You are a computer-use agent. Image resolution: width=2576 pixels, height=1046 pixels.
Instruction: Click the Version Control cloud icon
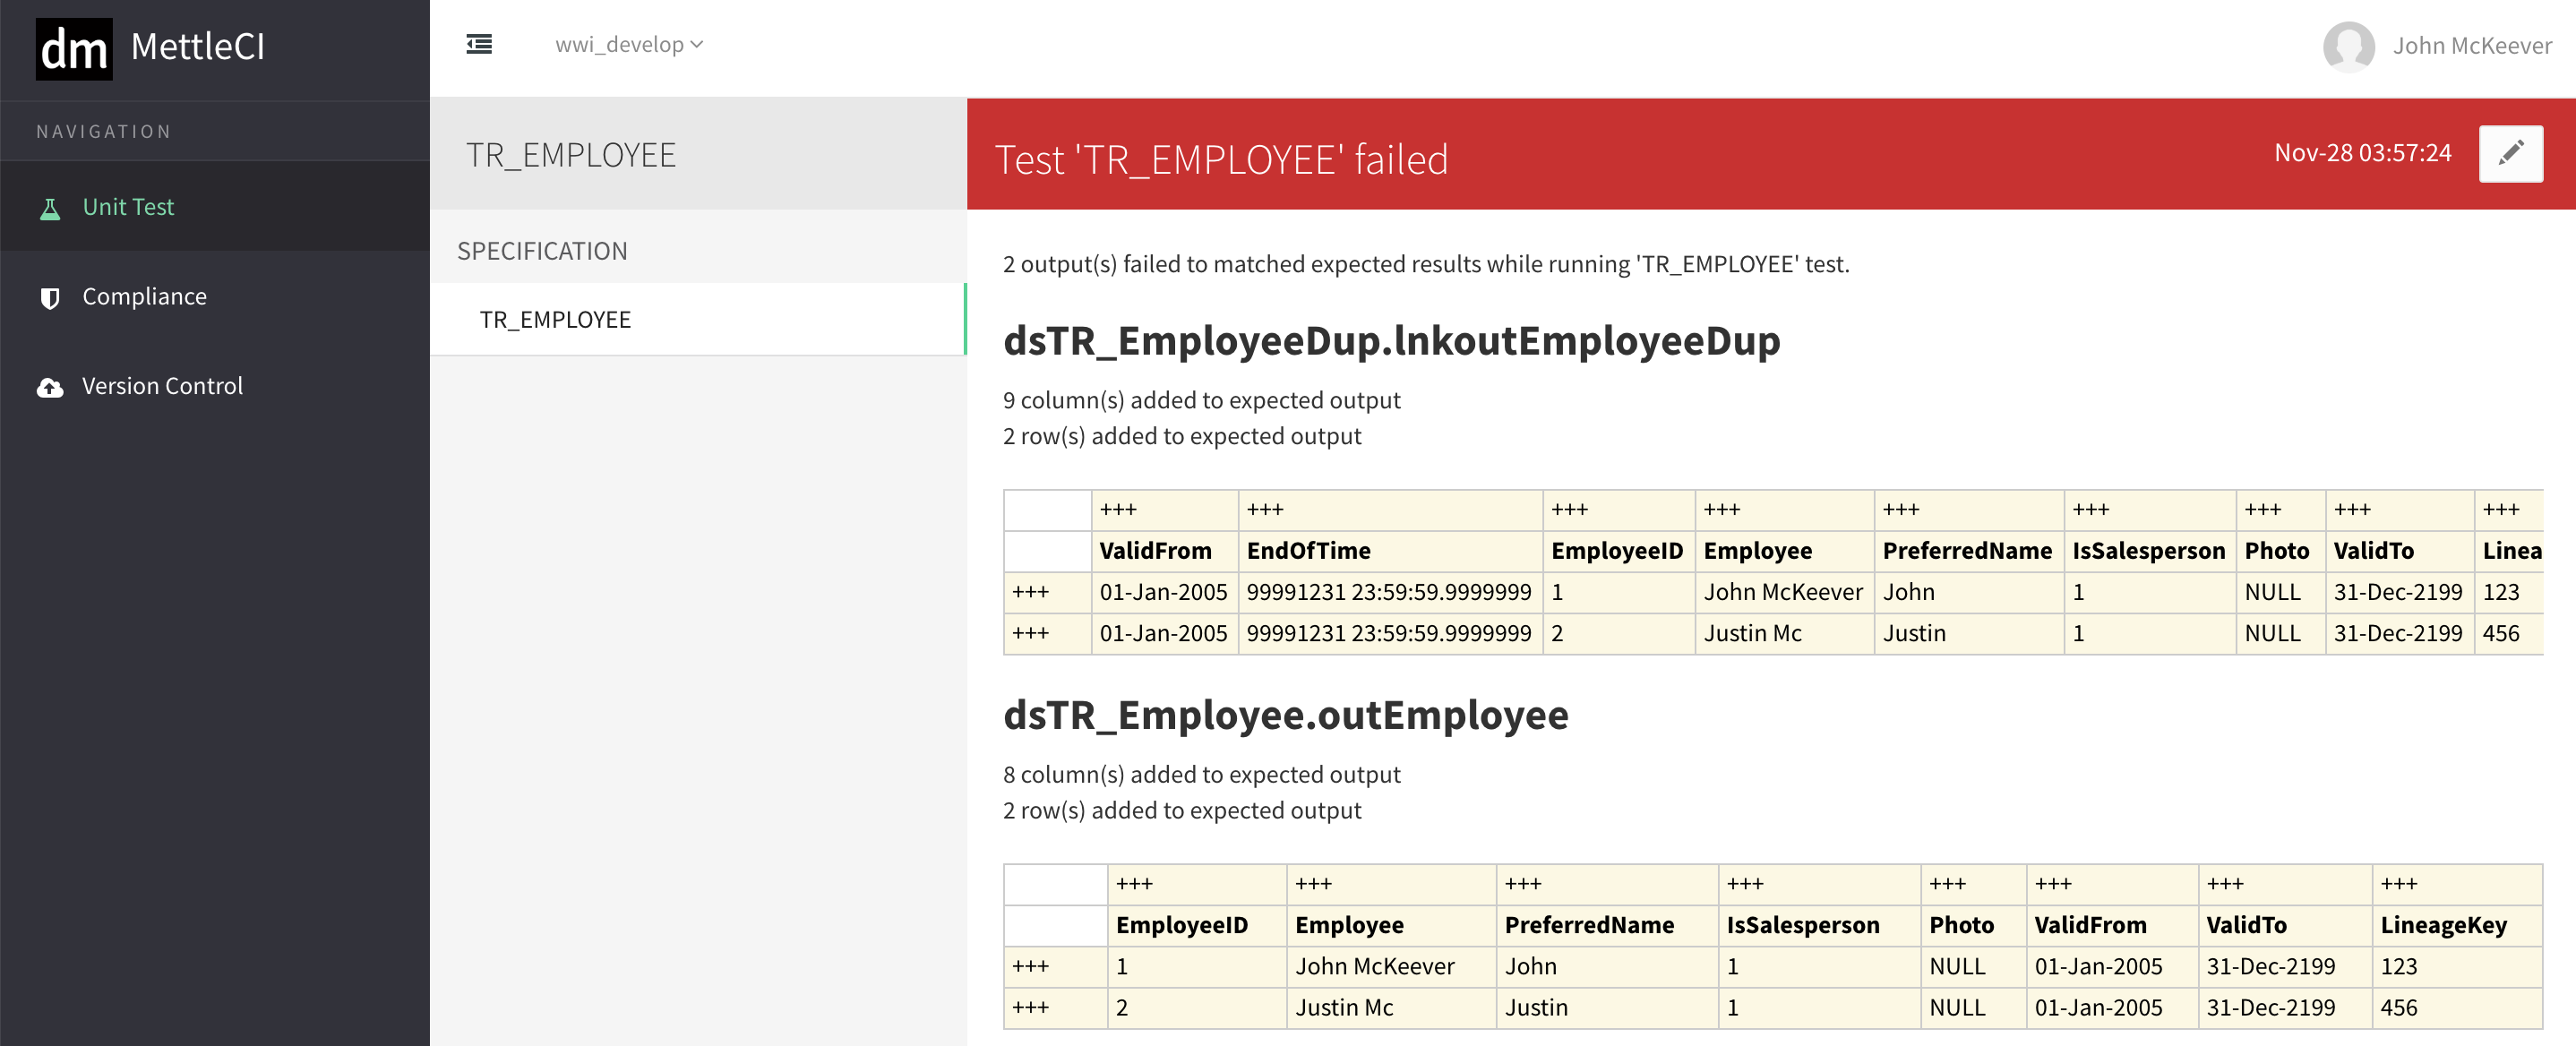pos(50,387)
